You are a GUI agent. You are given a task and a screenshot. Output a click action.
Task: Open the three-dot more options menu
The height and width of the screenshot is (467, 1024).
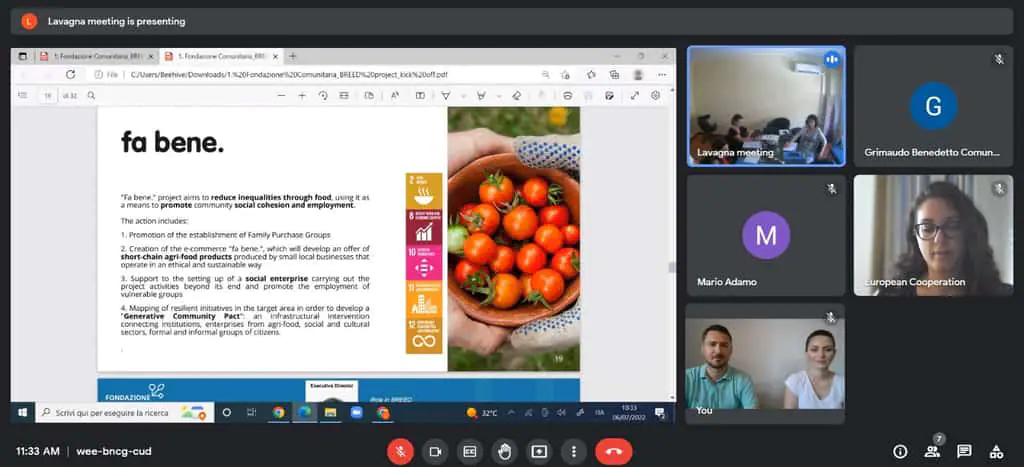coord(573,451)
